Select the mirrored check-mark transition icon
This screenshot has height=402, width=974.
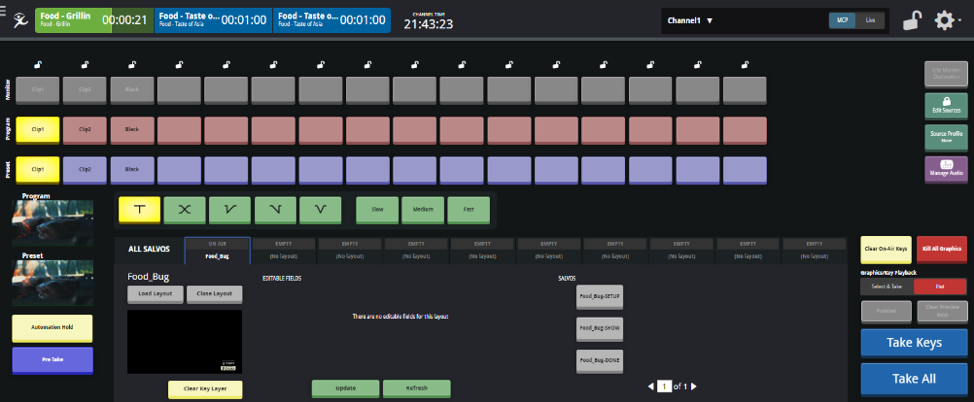click(275, 210)
